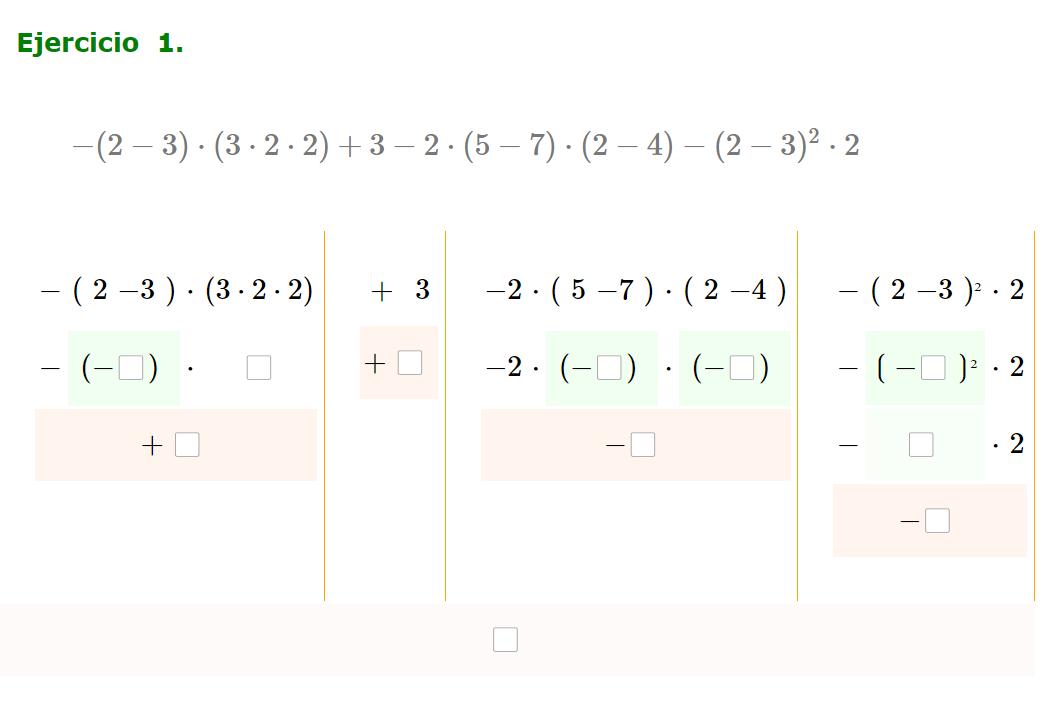The width and height of the screenshot is (1050, 705).
Task: Click the box replacing (5−7) in third column
Action: pyautogui.click(x=609, y=368)
